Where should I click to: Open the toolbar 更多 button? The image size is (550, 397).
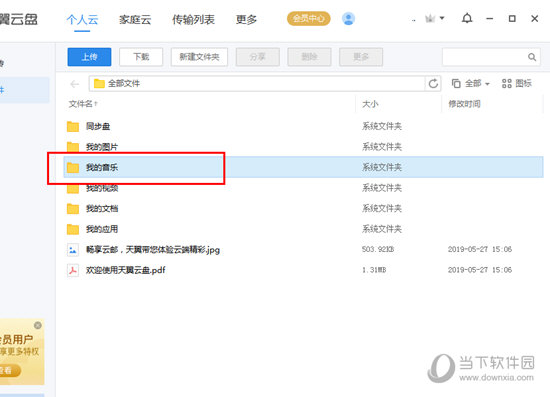361,57
